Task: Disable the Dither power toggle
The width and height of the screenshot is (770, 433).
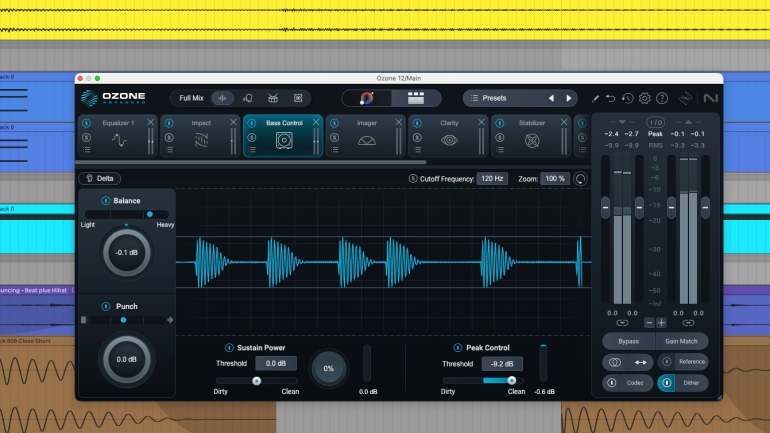Action: pos(667,383)
